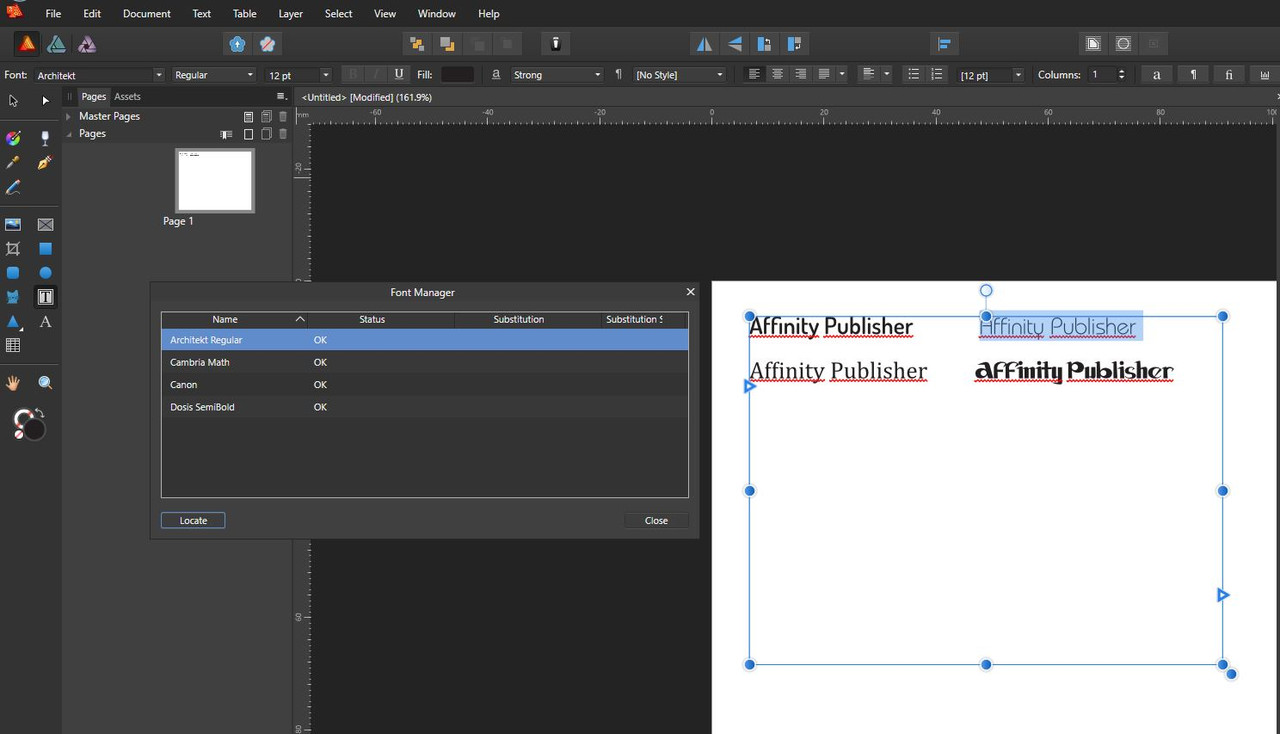Toggle Underline formatting
1280x734 pixels.
[399, 74]
